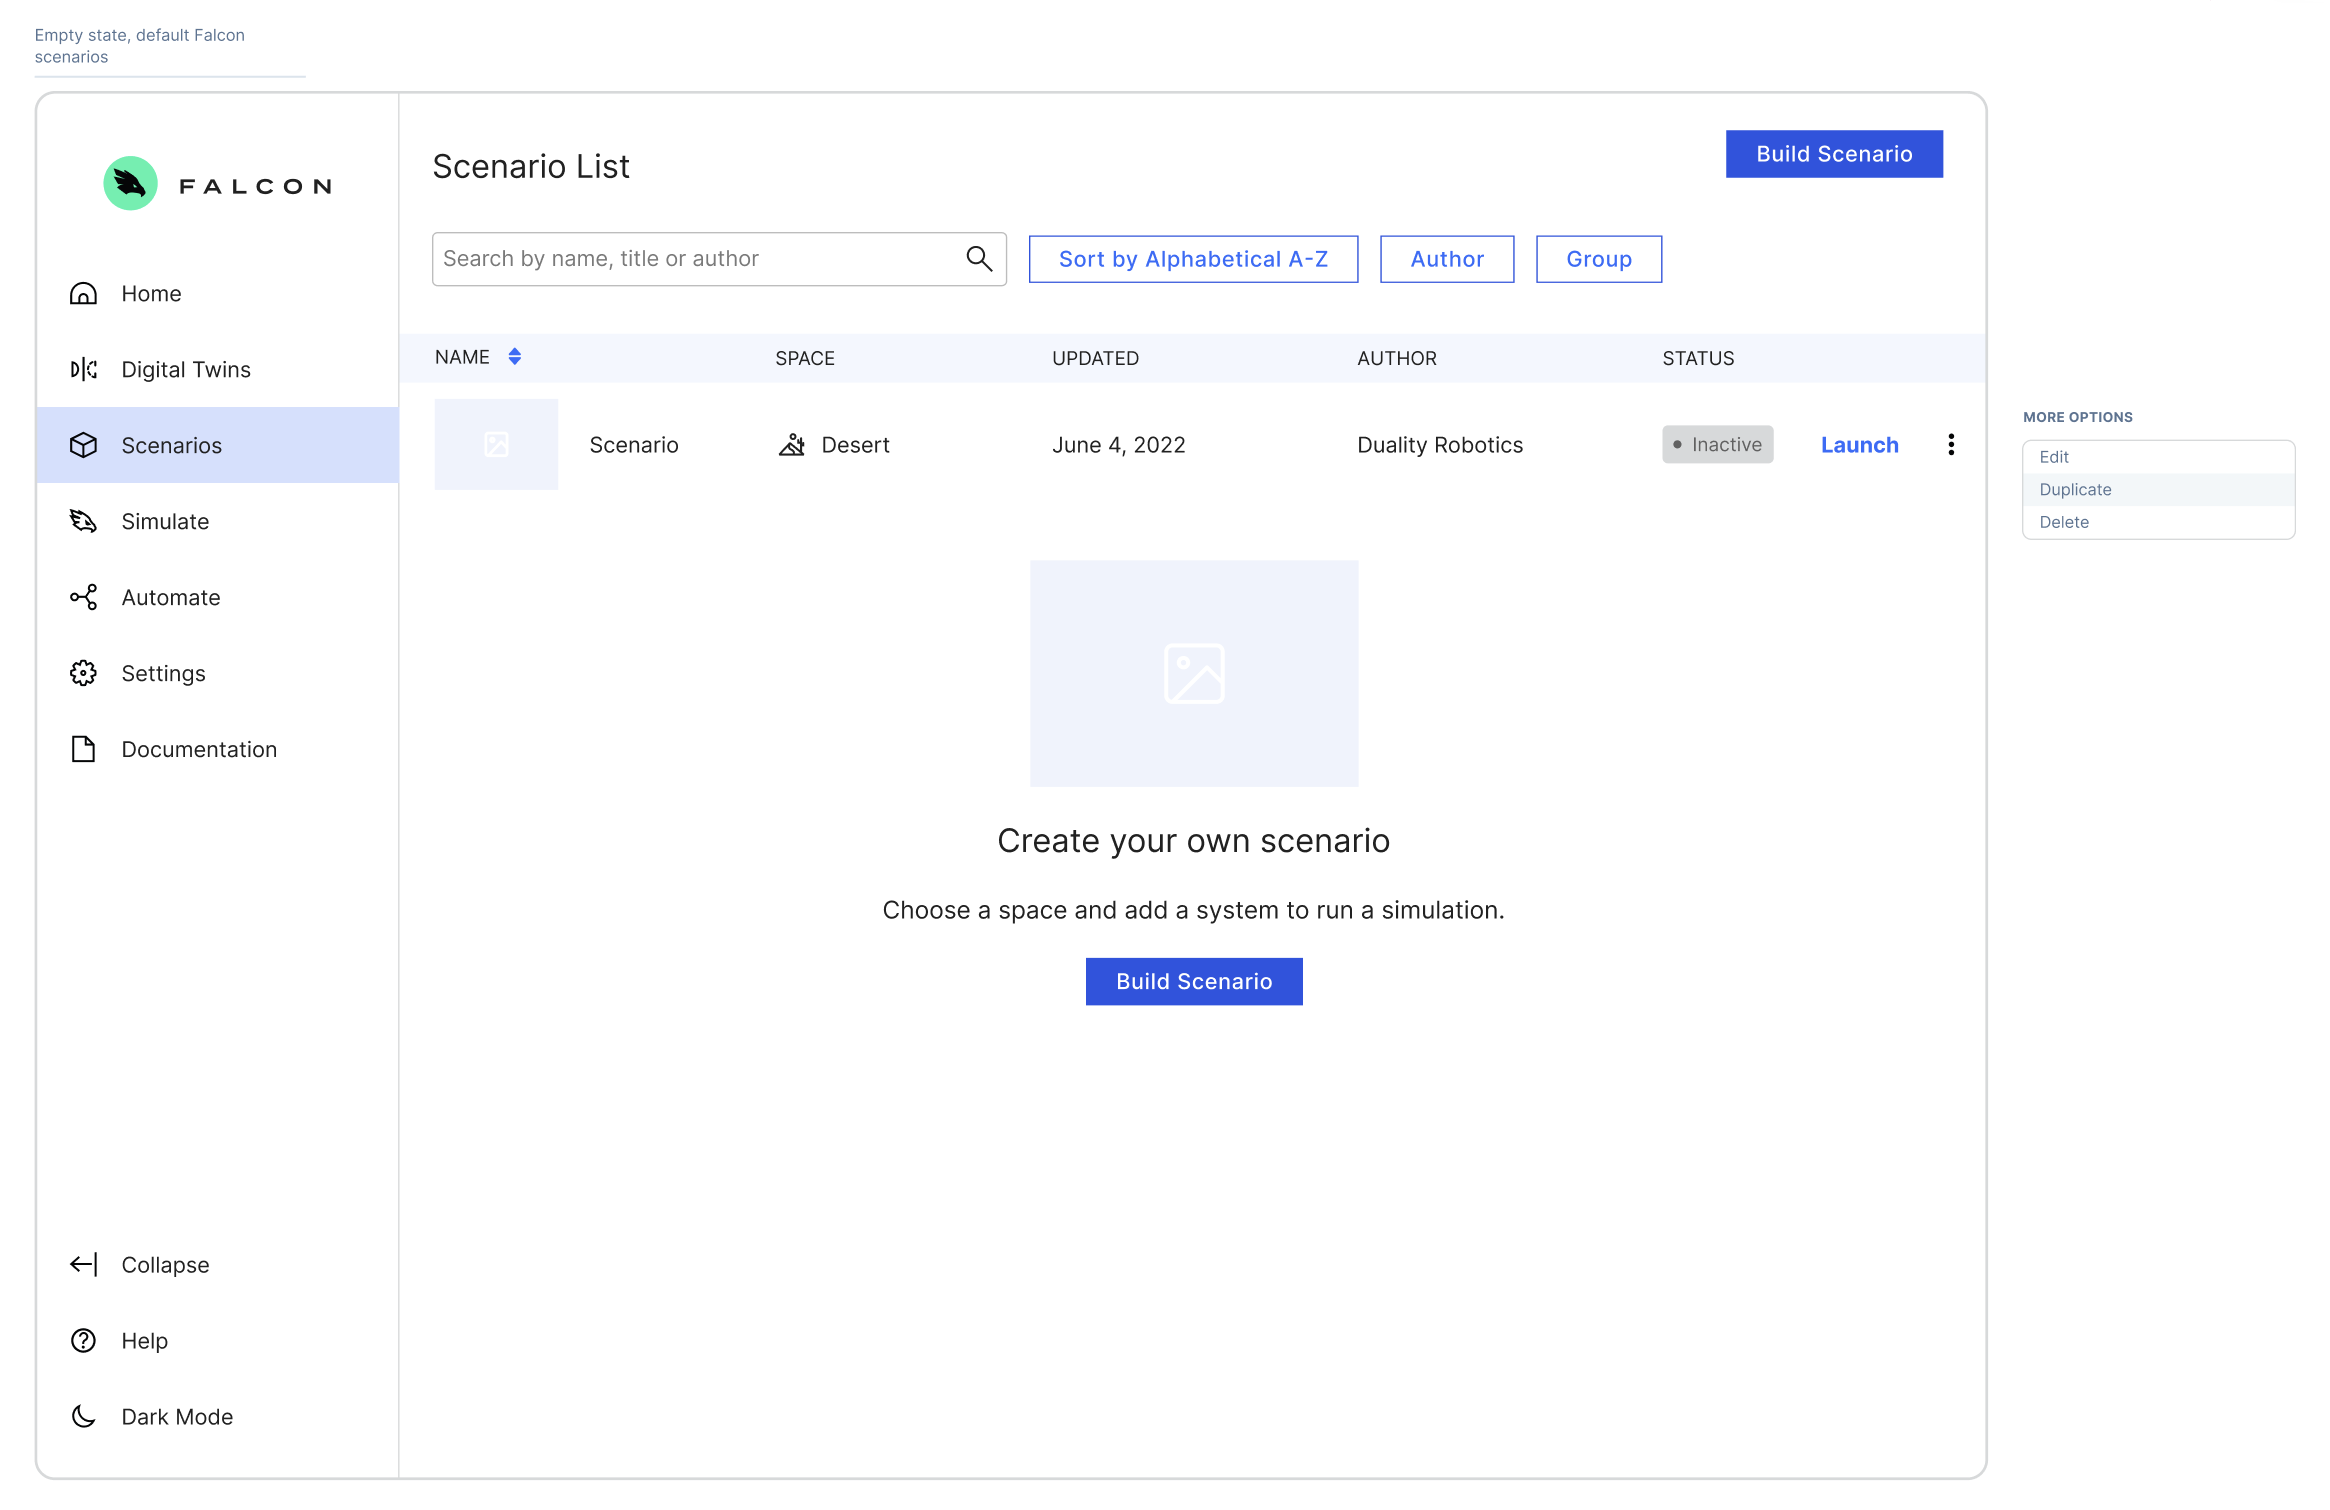Launch the Scenario
The height and width of the screenshot is (1510, 2330).
point(1858,444)
